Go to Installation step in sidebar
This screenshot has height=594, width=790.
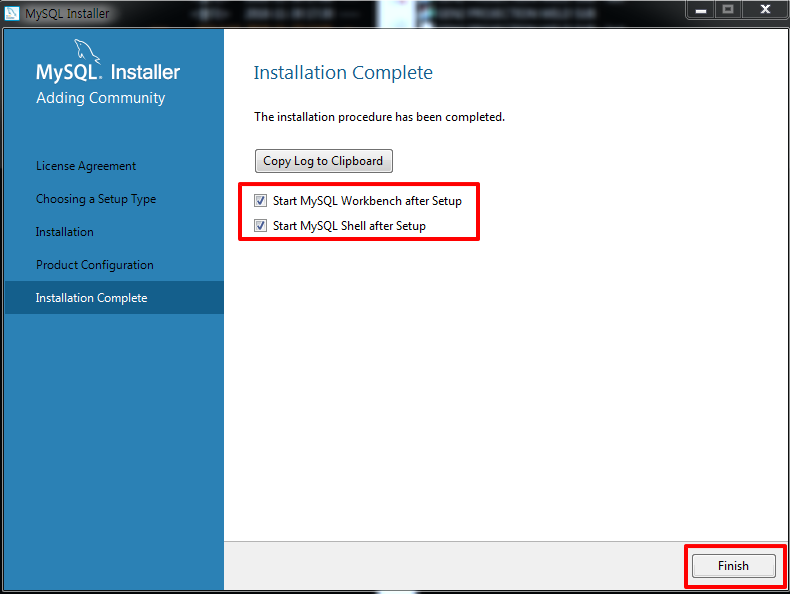pos(64,232)
